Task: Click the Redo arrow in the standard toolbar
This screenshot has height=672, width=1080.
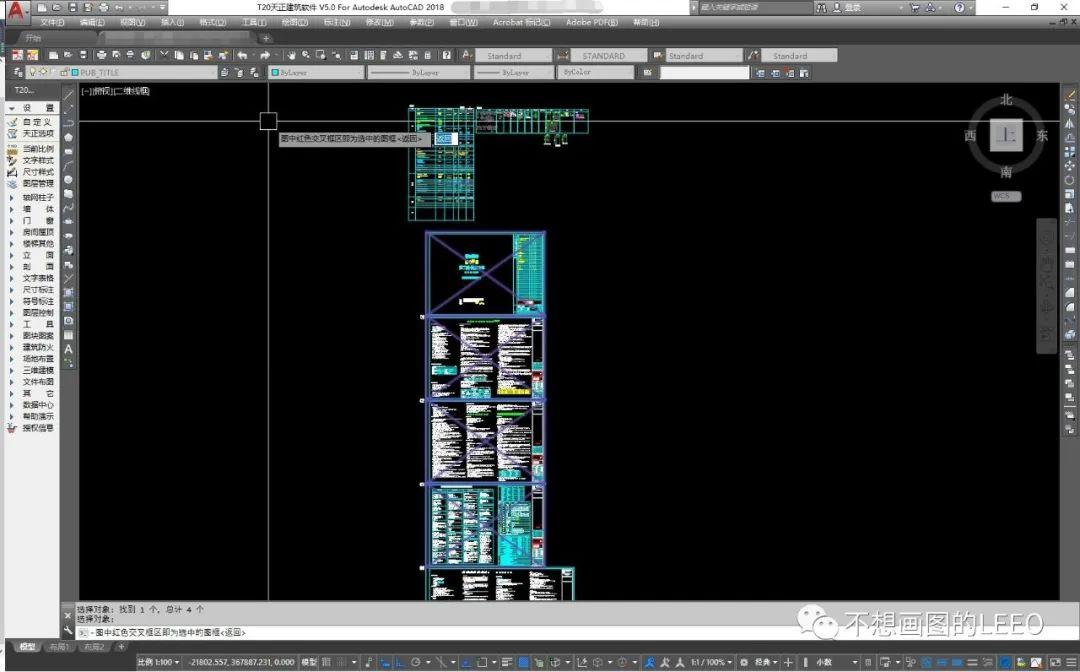Action: coord(264,55)
